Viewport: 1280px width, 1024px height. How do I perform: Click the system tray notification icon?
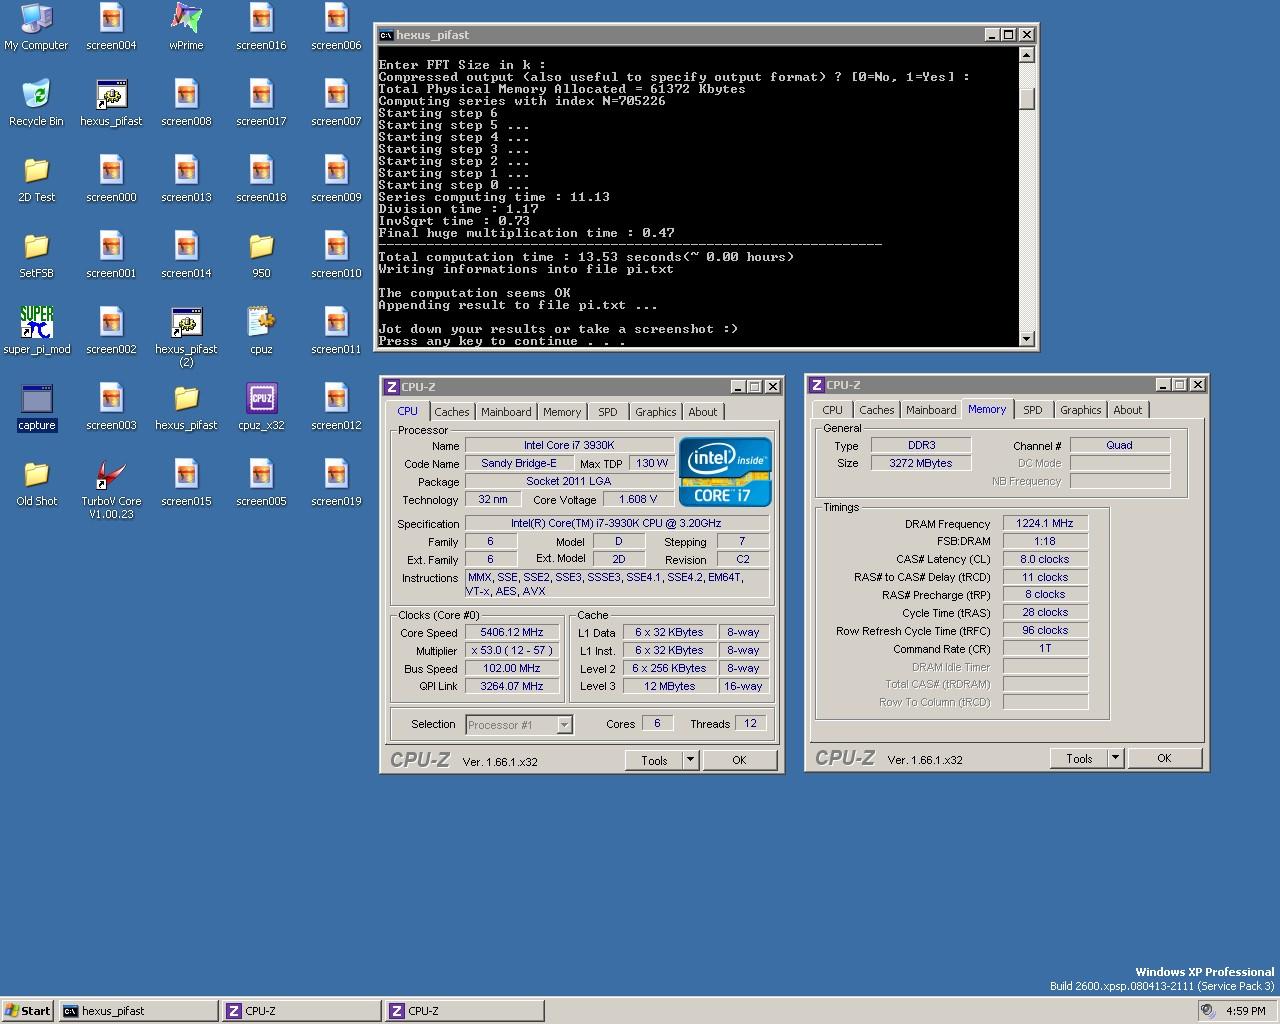click(x=1207, y=1011)
